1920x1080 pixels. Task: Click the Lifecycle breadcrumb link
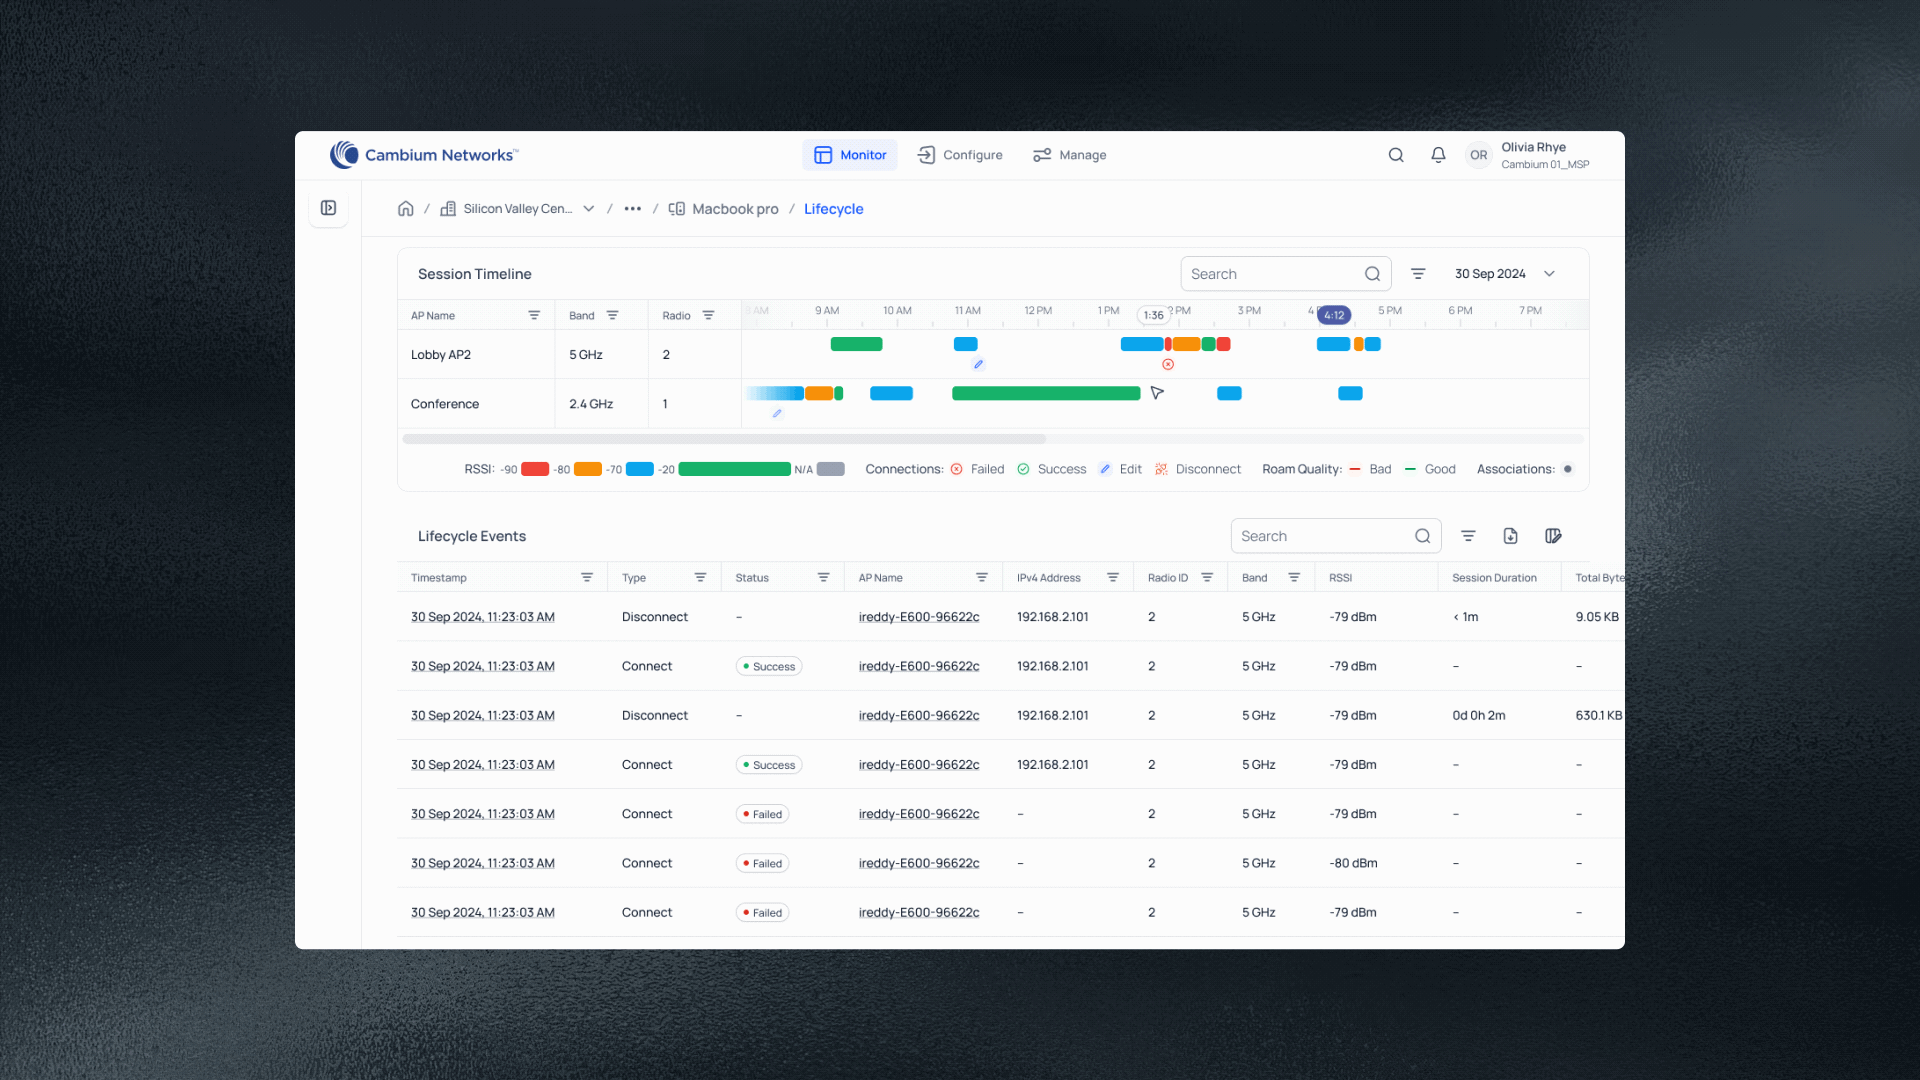point(833,209)
